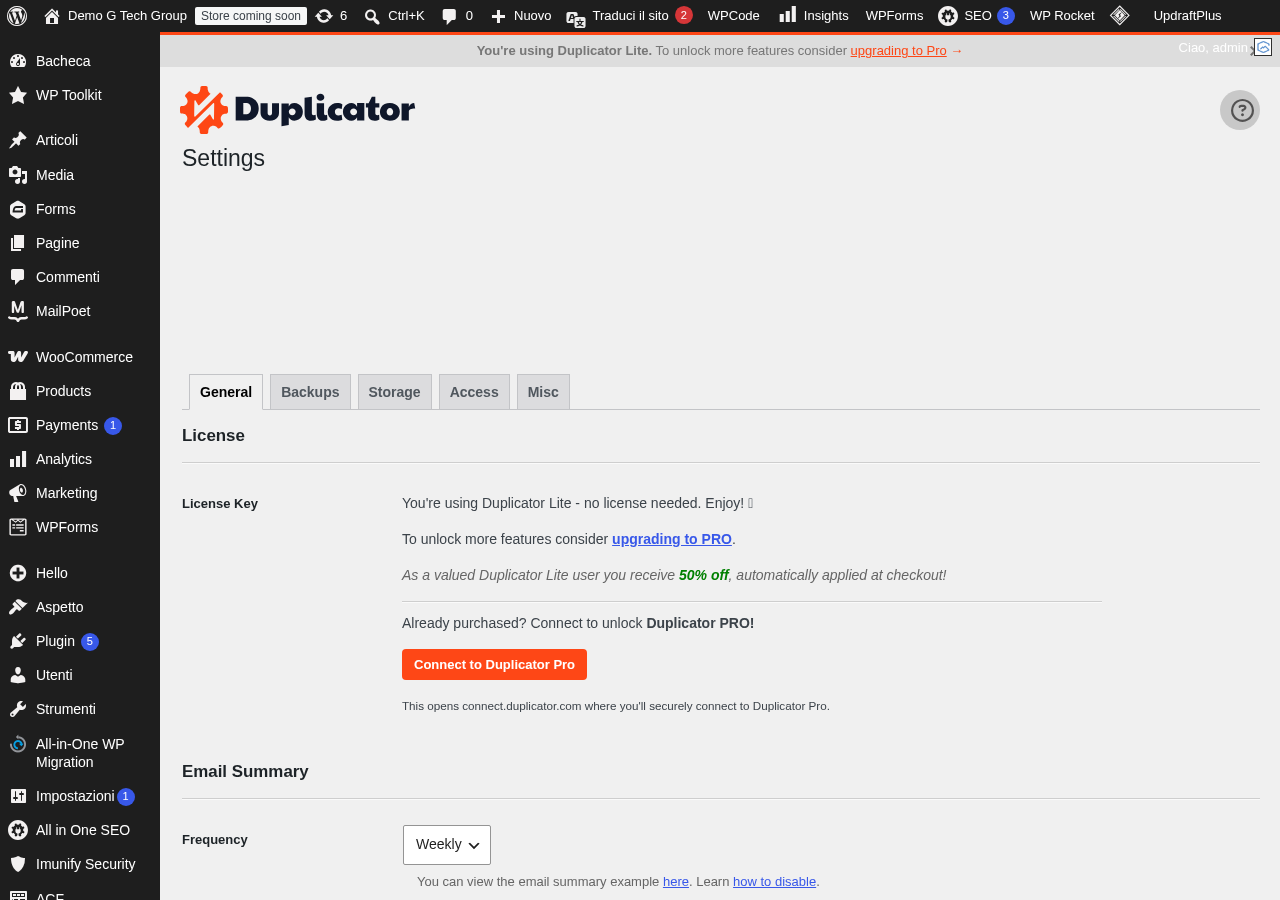
Task: Switch to the Misc tab
Action: [x=543, y=392]
